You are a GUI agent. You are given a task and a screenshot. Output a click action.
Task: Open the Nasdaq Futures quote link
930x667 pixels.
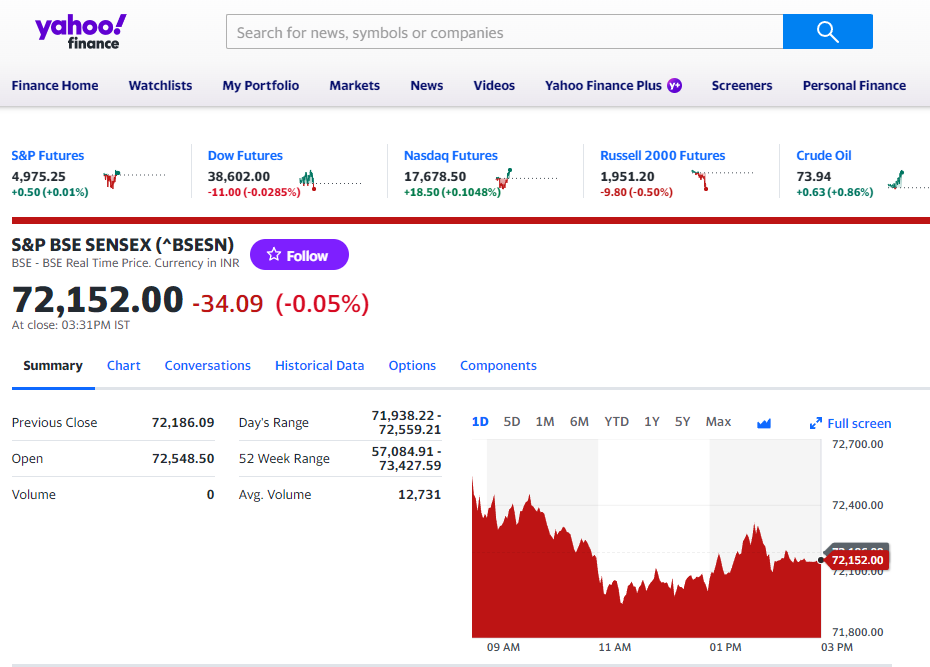[x=451, y=155]
